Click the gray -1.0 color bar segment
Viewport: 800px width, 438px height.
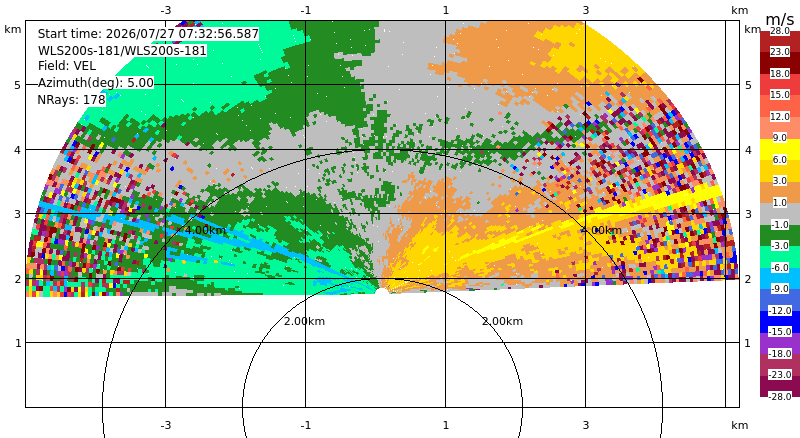point(780,214)
